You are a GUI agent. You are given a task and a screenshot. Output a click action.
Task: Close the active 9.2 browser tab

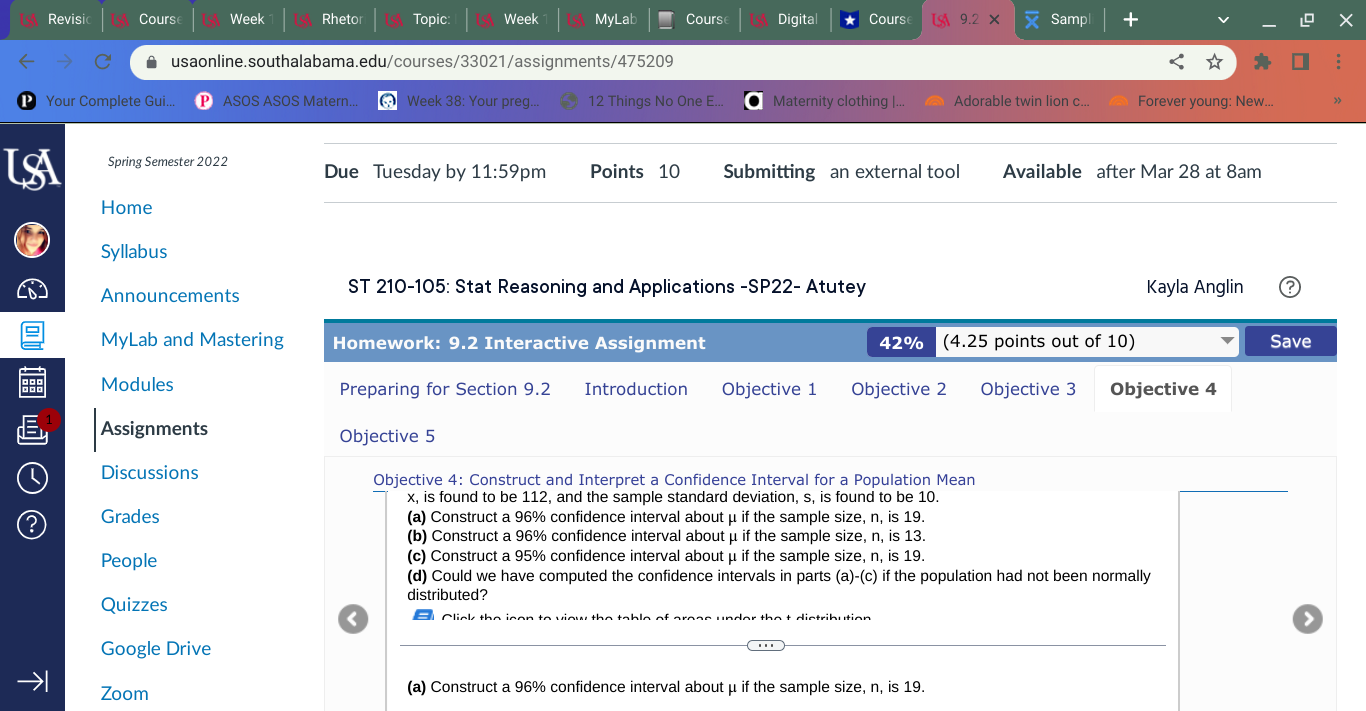pos(995,19)
